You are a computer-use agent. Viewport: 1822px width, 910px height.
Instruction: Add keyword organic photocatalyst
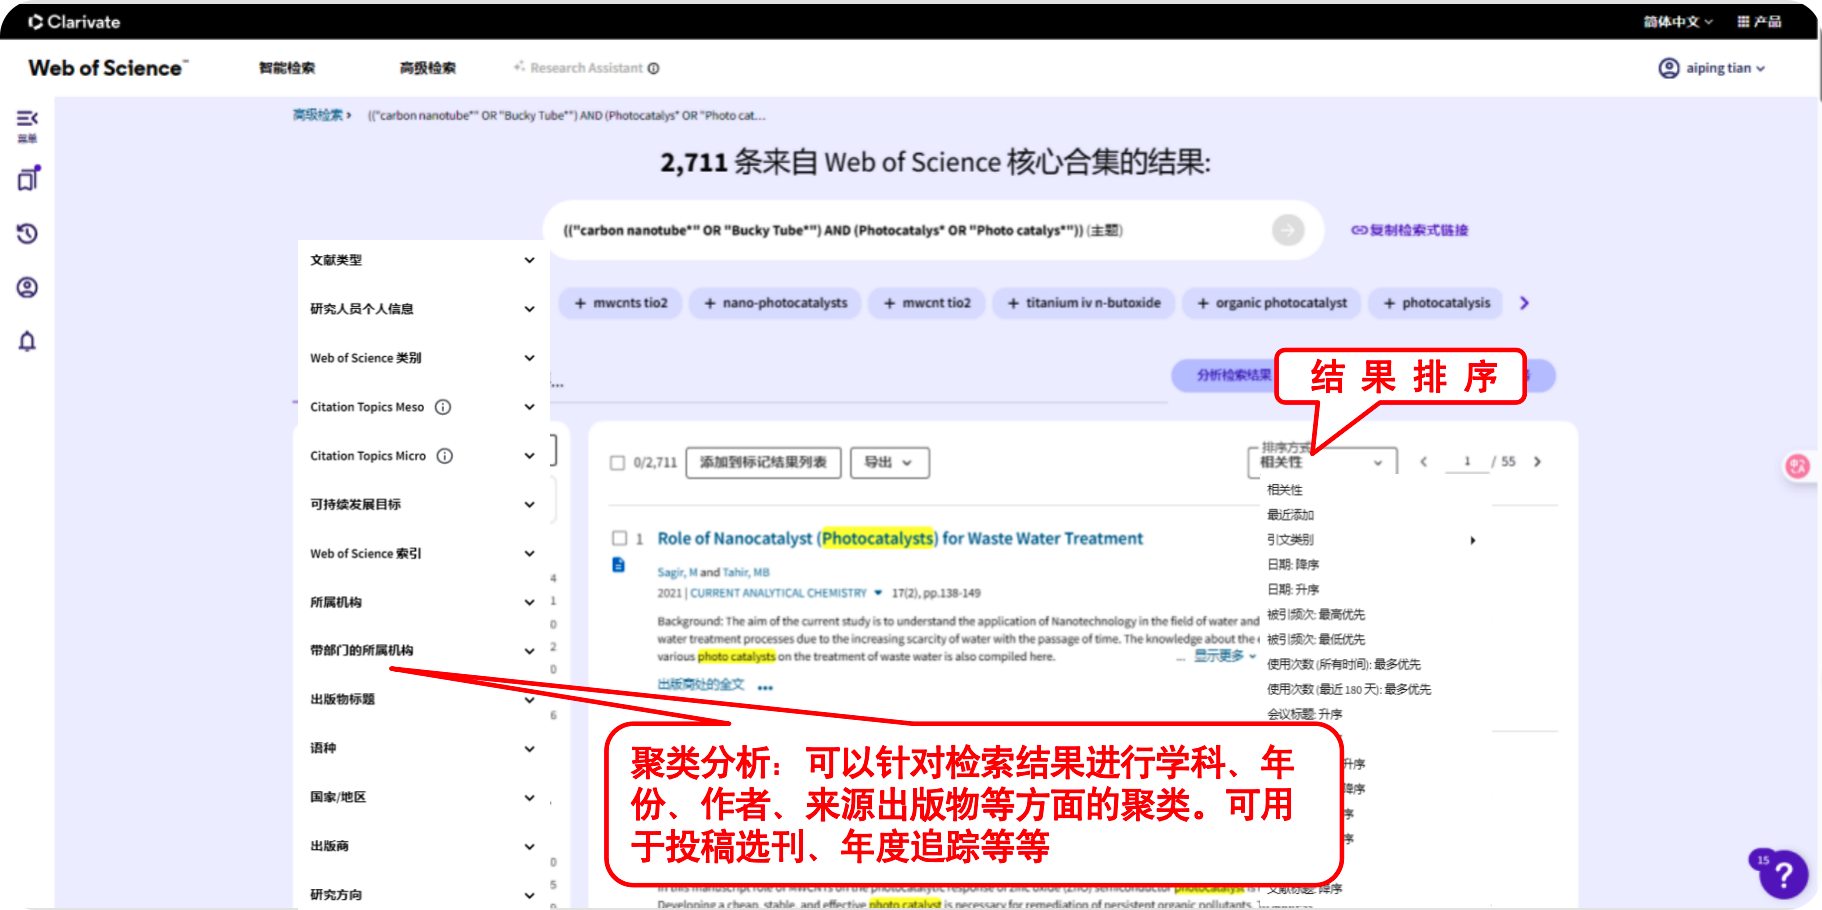pyautogui.click(x=1272, y=303)
